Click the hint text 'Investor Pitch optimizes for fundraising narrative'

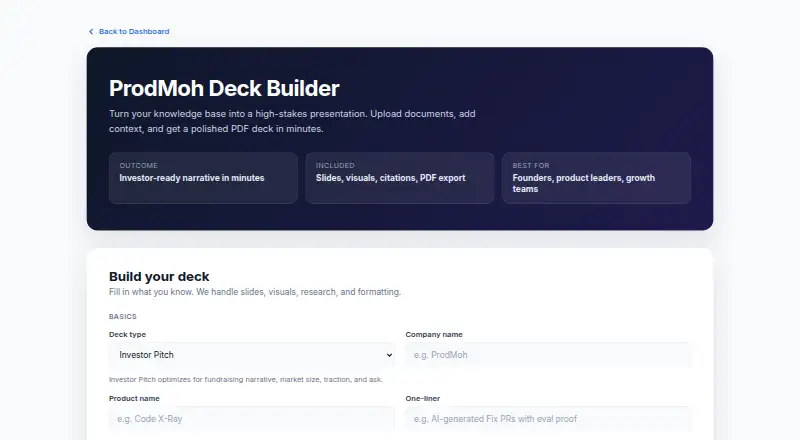pos(246,379)
